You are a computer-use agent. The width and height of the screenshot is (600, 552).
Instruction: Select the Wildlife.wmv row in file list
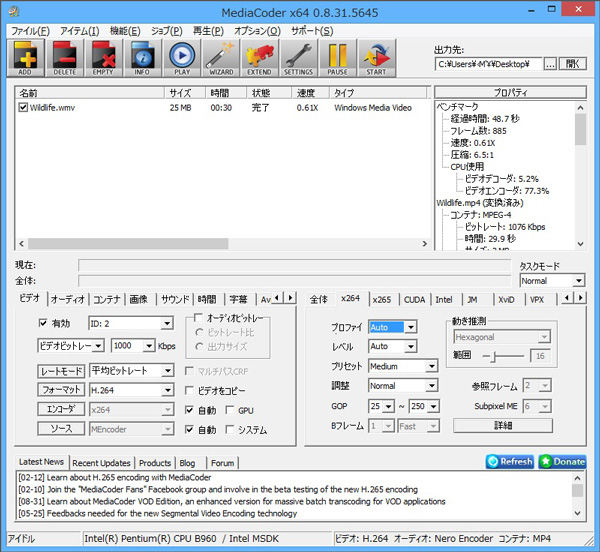(222, 107)
